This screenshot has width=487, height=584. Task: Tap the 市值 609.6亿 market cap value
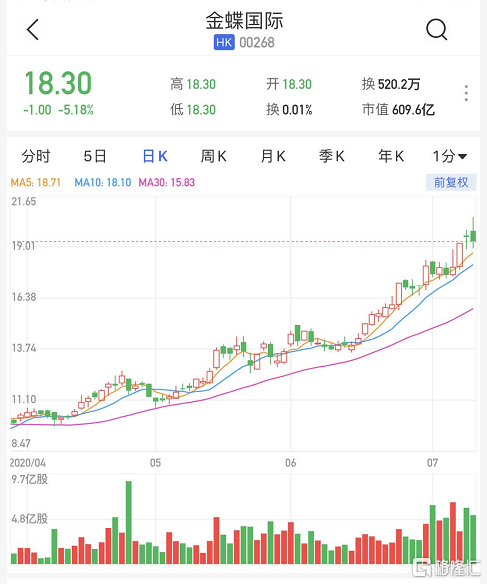398,110
